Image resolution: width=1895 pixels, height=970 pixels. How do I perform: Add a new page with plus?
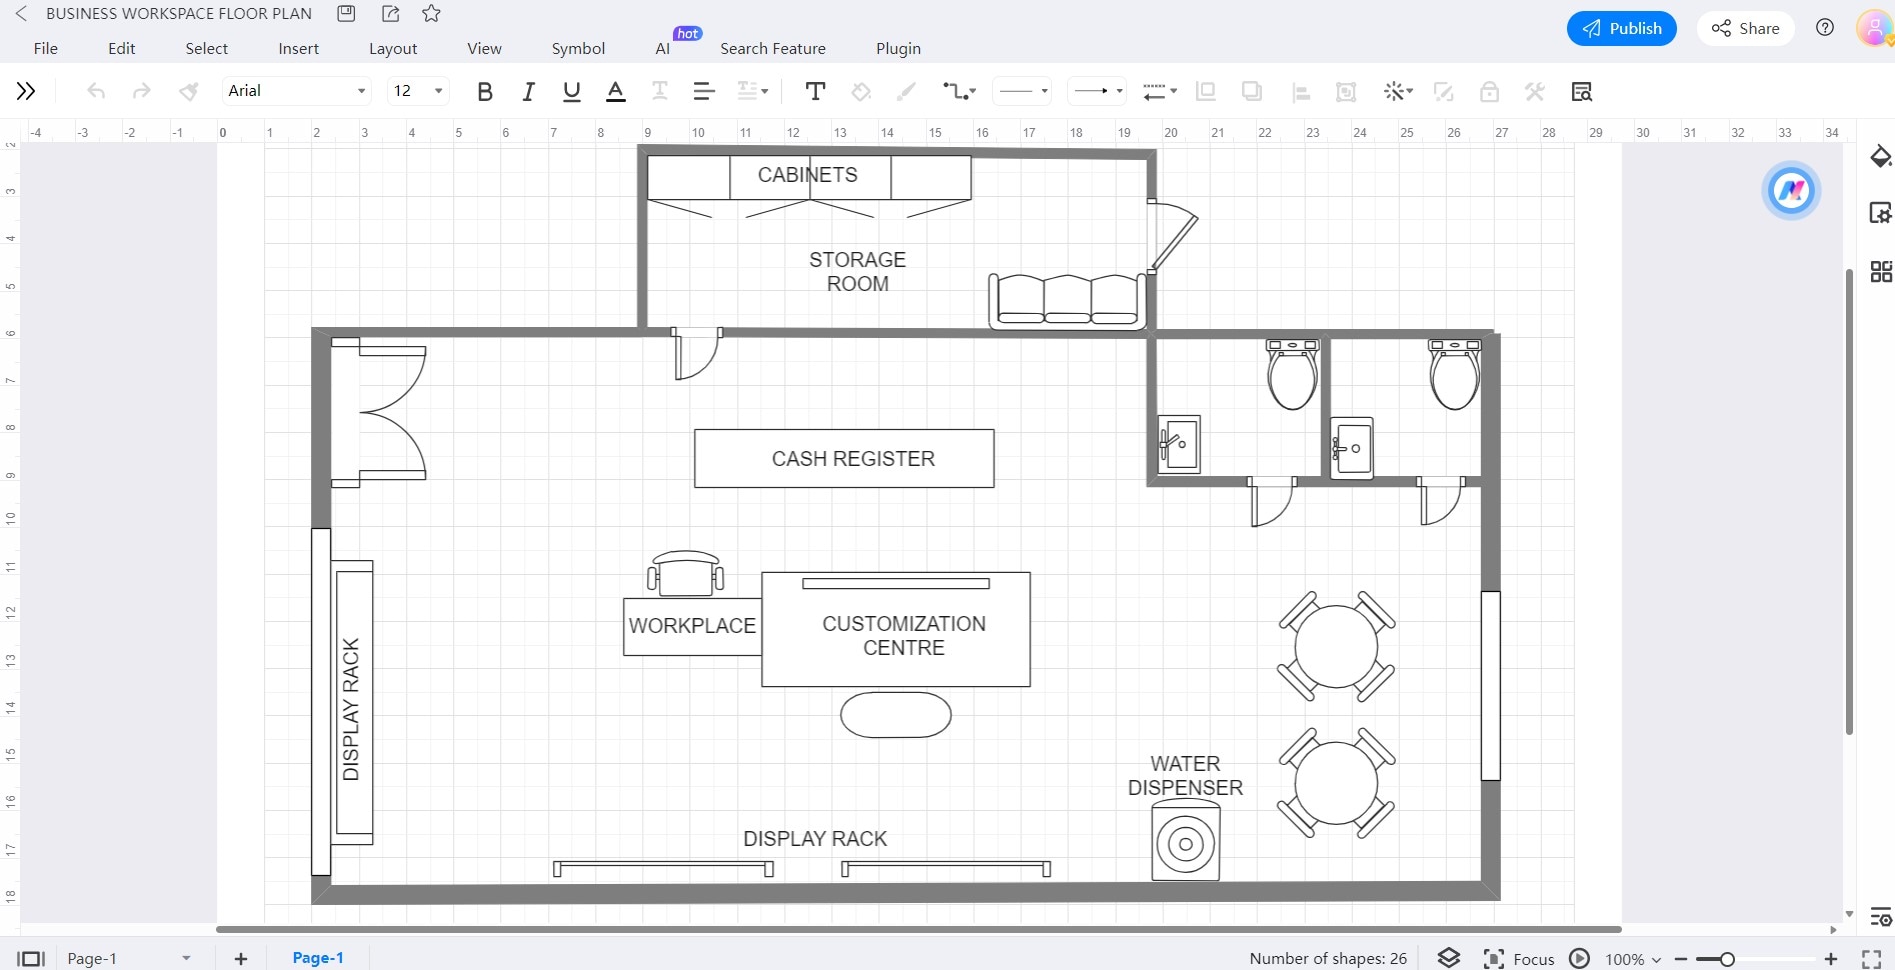coord(240,959)
